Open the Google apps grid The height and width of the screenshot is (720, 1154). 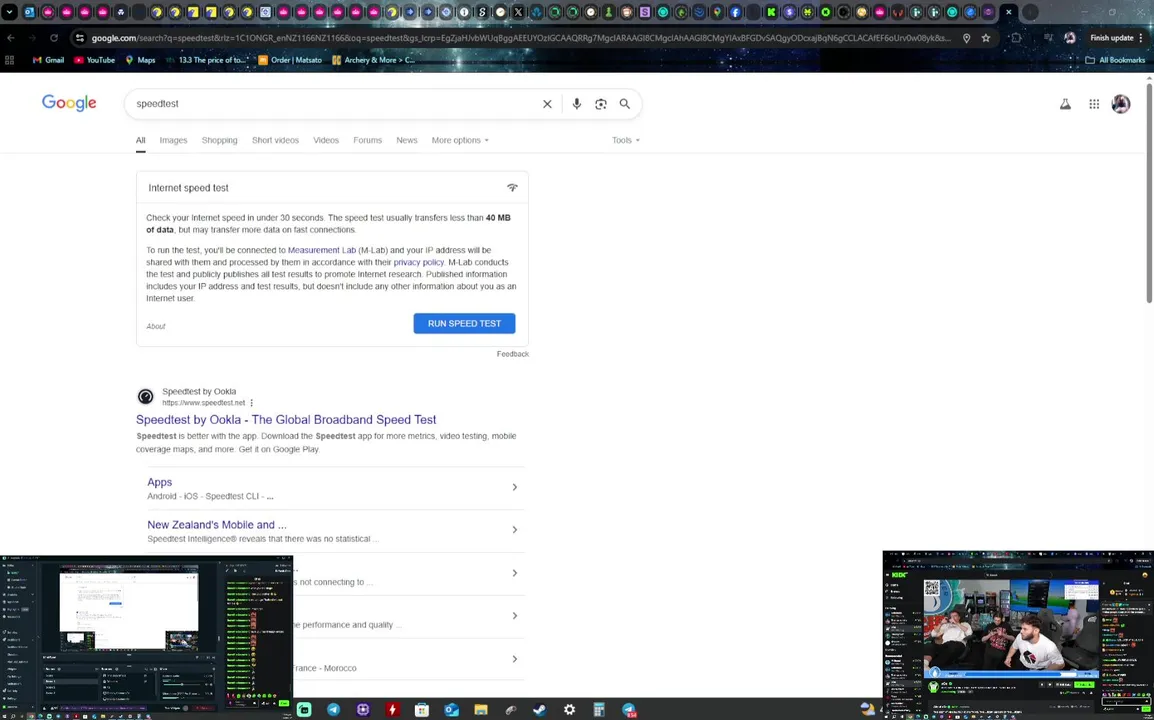1094,105
